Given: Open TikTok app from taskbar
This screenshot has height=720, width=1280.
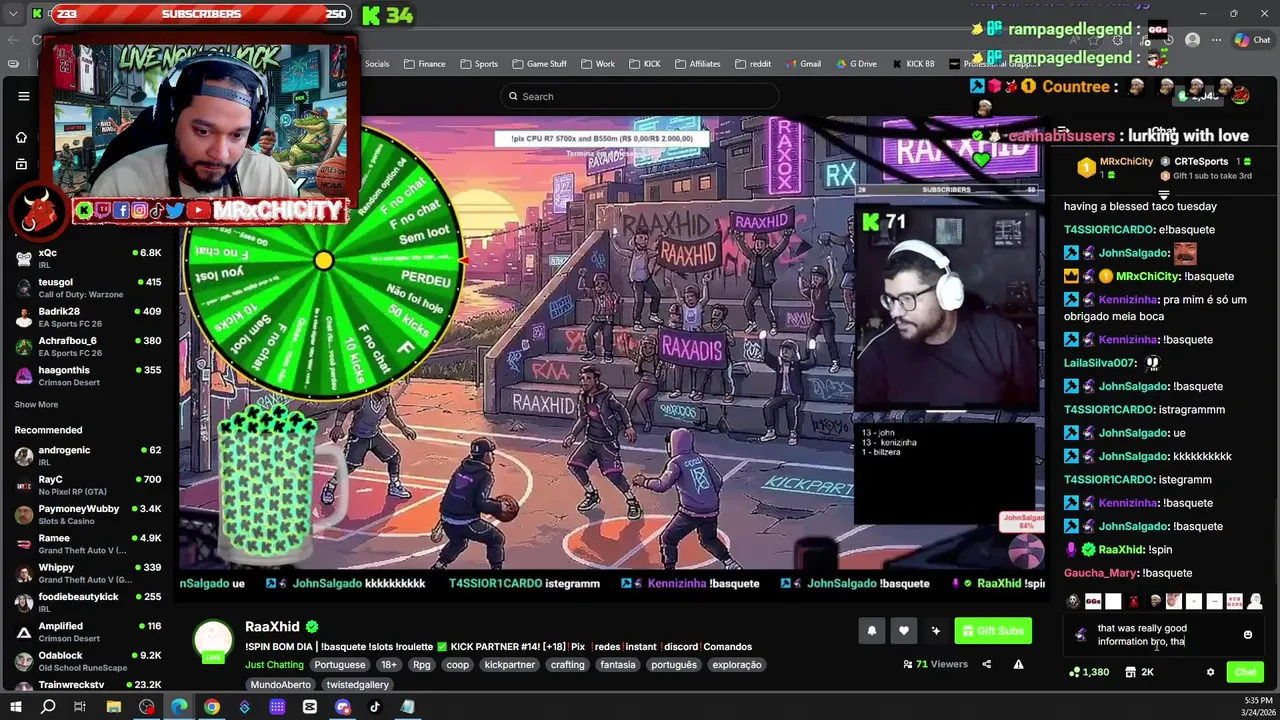Looking at the screenshot, I should [x=375, y=707].
